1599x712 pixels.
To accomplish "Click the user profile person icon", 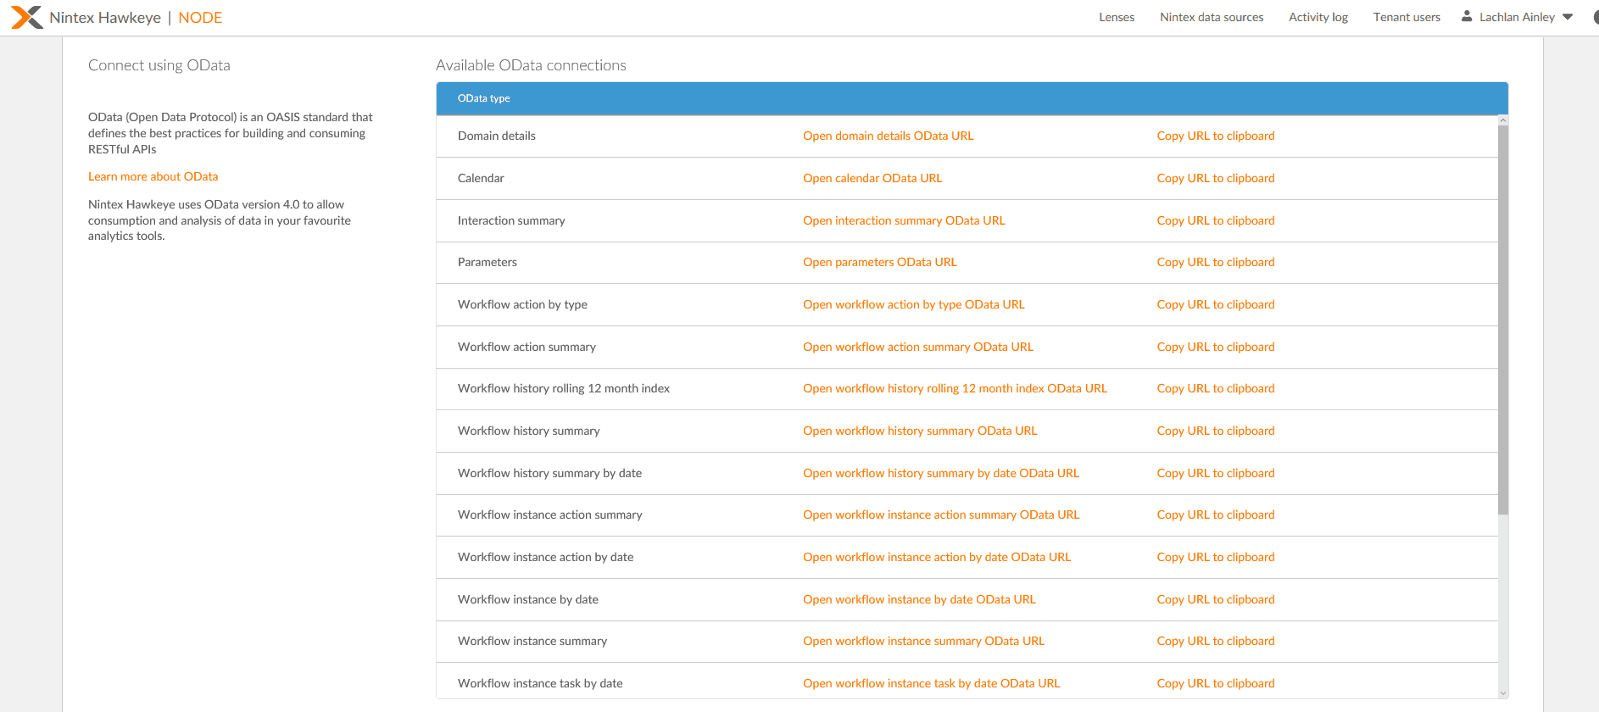I will click(x=1467, y=16).
